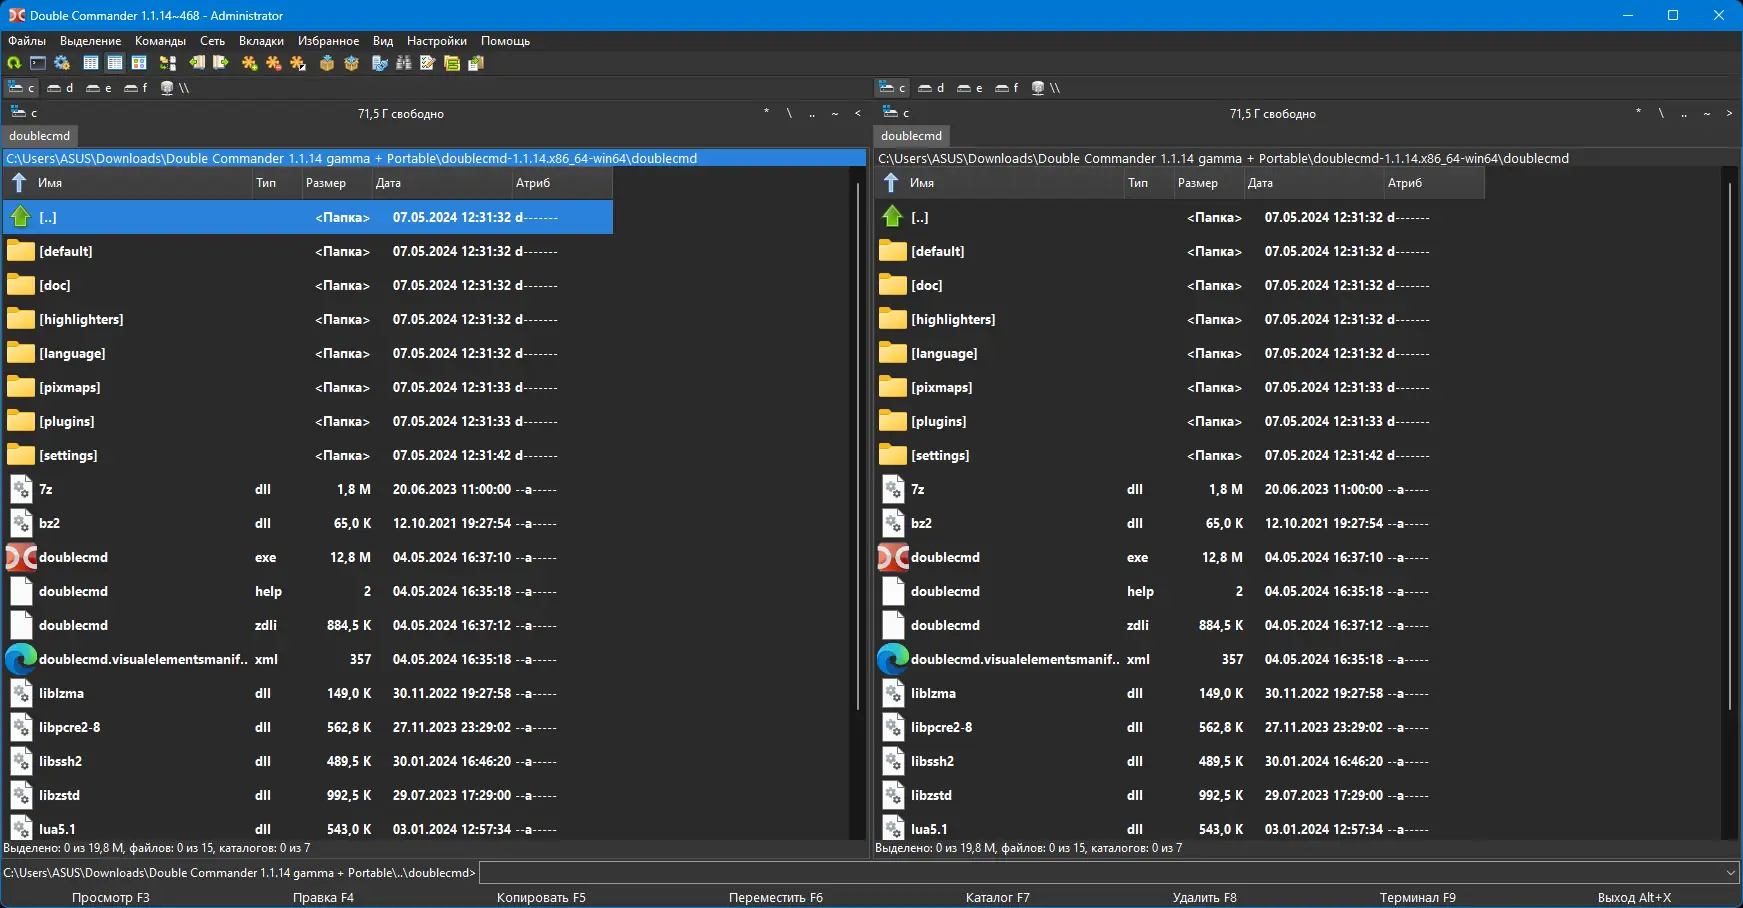The height and width of the screenshot is (908, 1743).
Task: Click the left panel vertical scrollbar
Action: tap(858, 447)
